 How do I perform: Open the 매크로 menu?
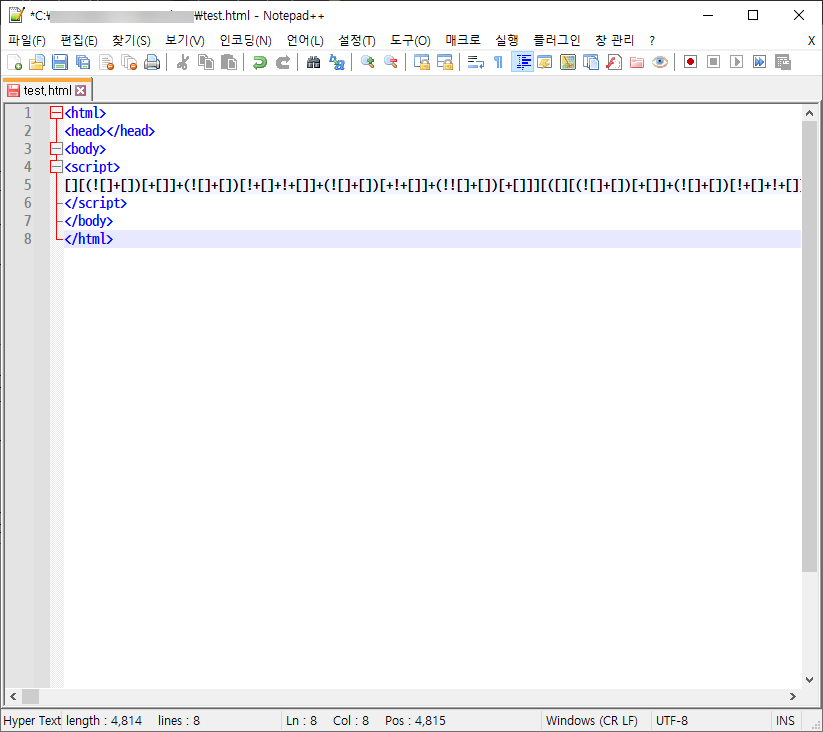tap(463, 40)
